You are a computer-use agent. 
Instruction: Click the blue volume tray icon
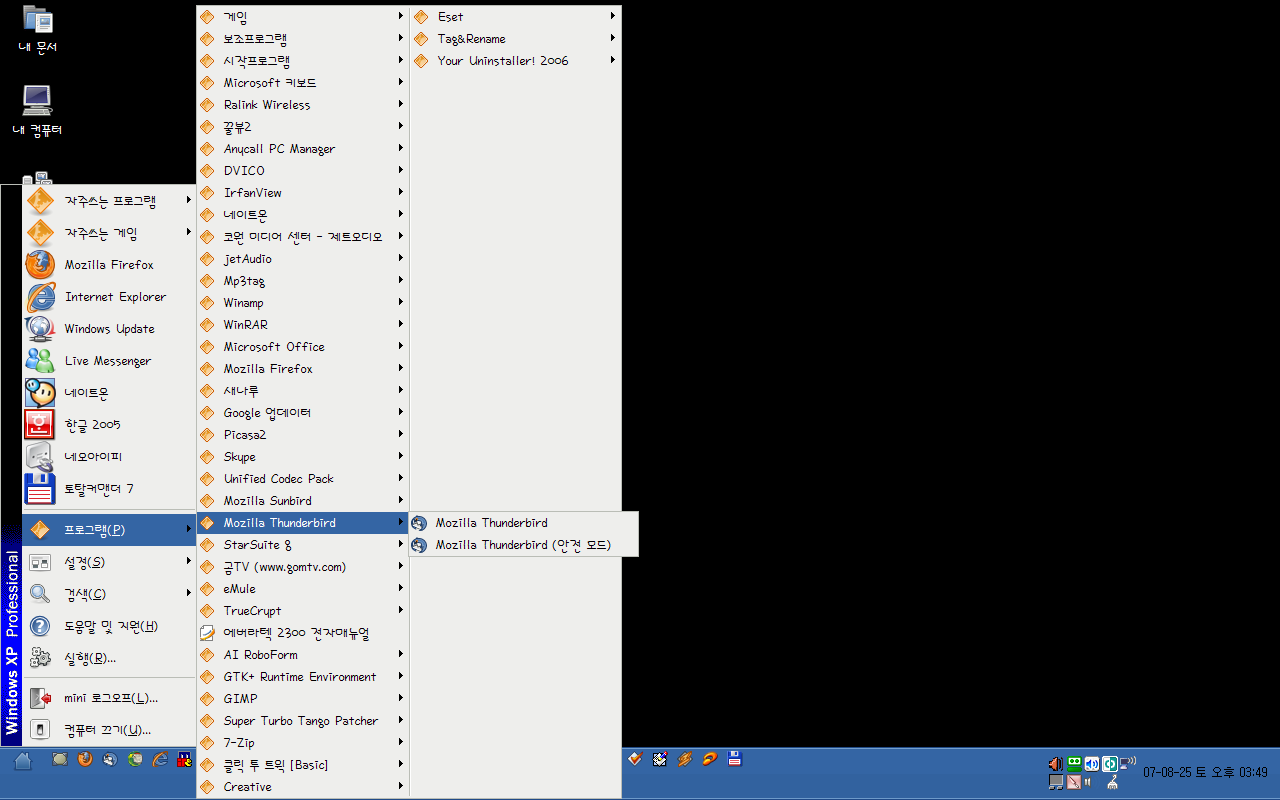pos(1092,764)
